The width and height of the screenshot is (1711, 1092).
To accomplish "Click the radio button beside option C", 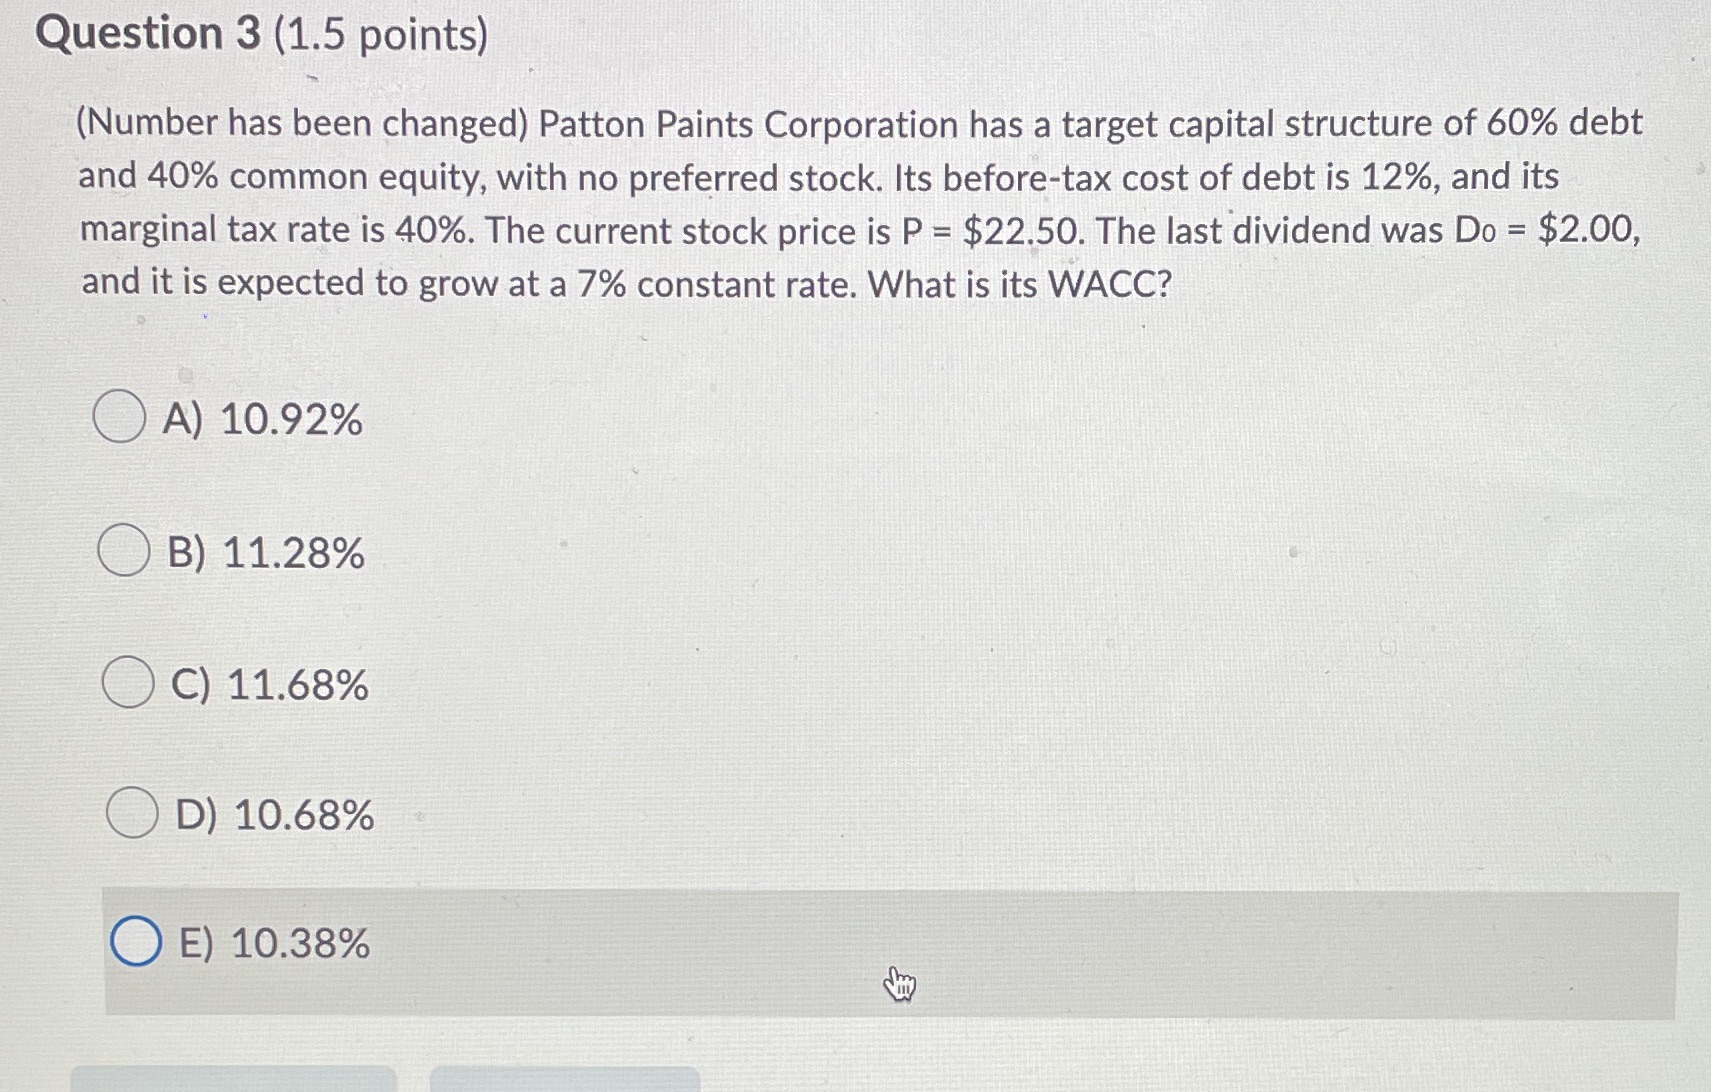I will coord(128,683).
